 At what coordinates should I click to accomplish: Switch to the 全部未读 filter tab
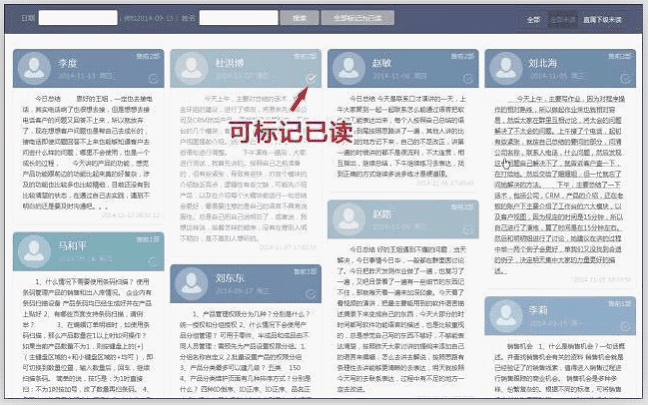(562, 19)
